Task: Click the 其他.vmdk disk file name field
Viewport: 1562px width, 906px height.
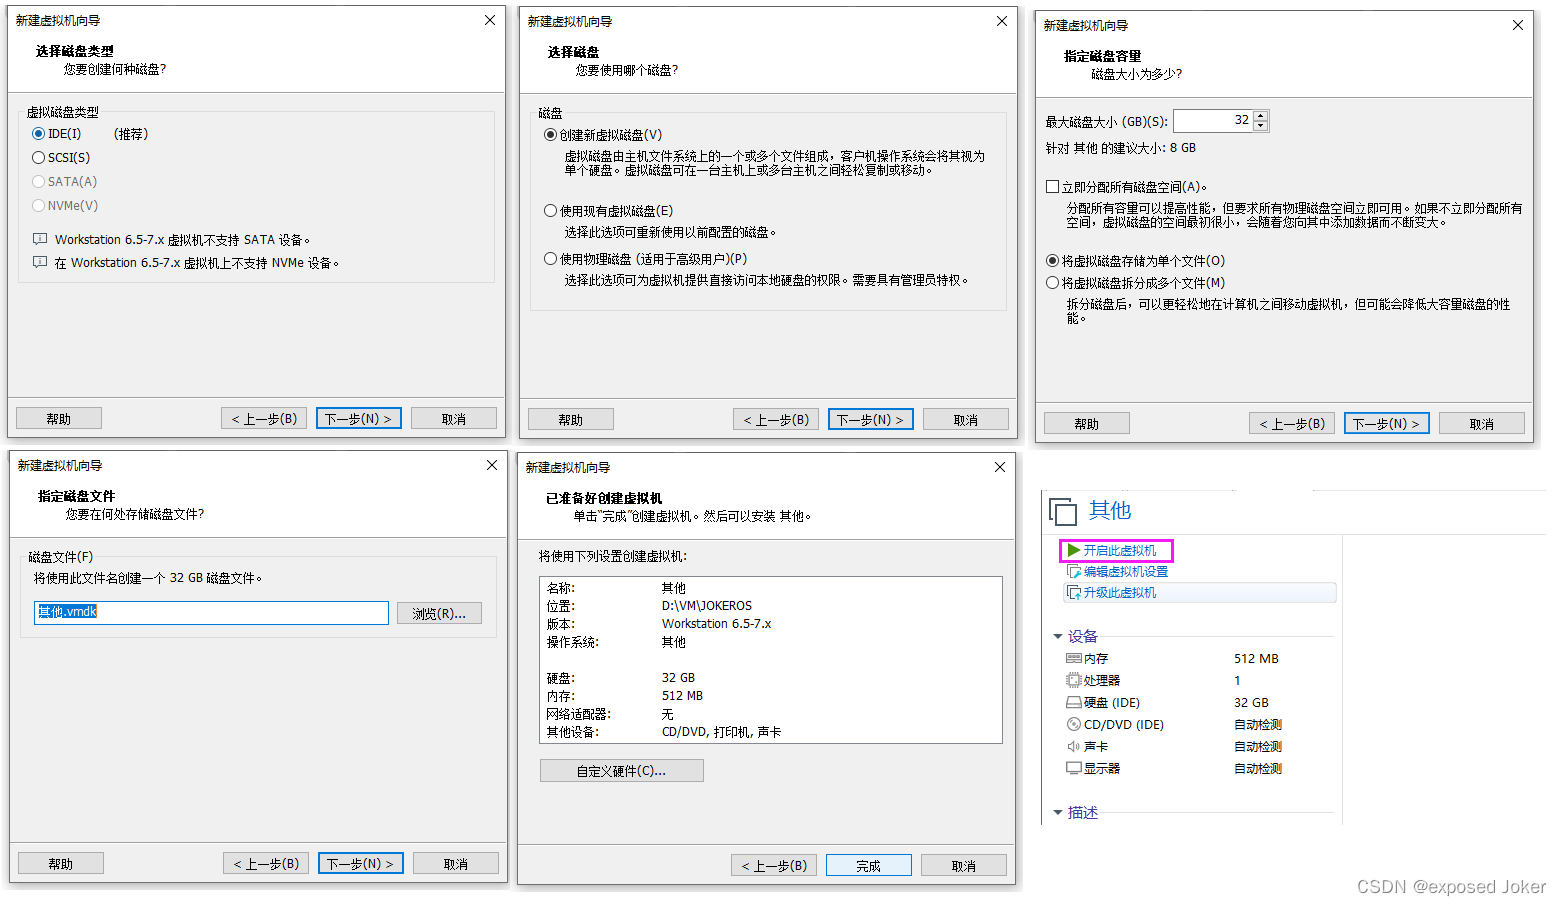Action: click(211, 613)
